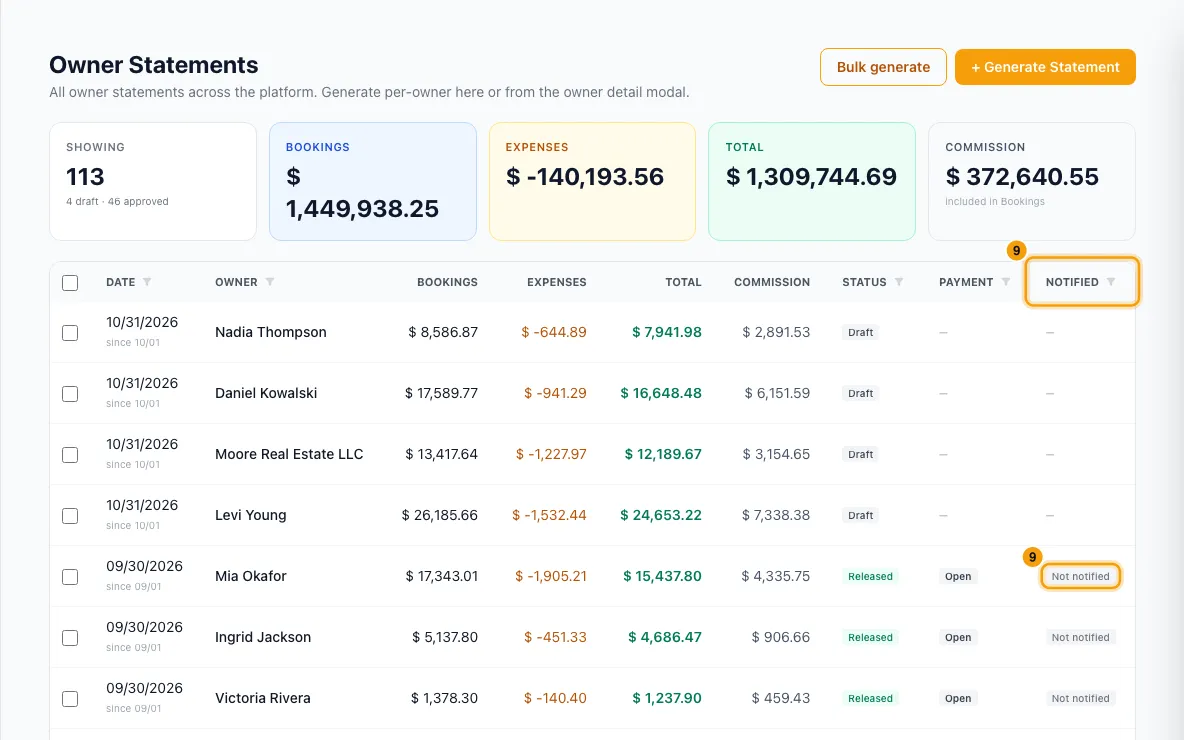
Task: Select the Commission summary card
Action: [1031, 182]
